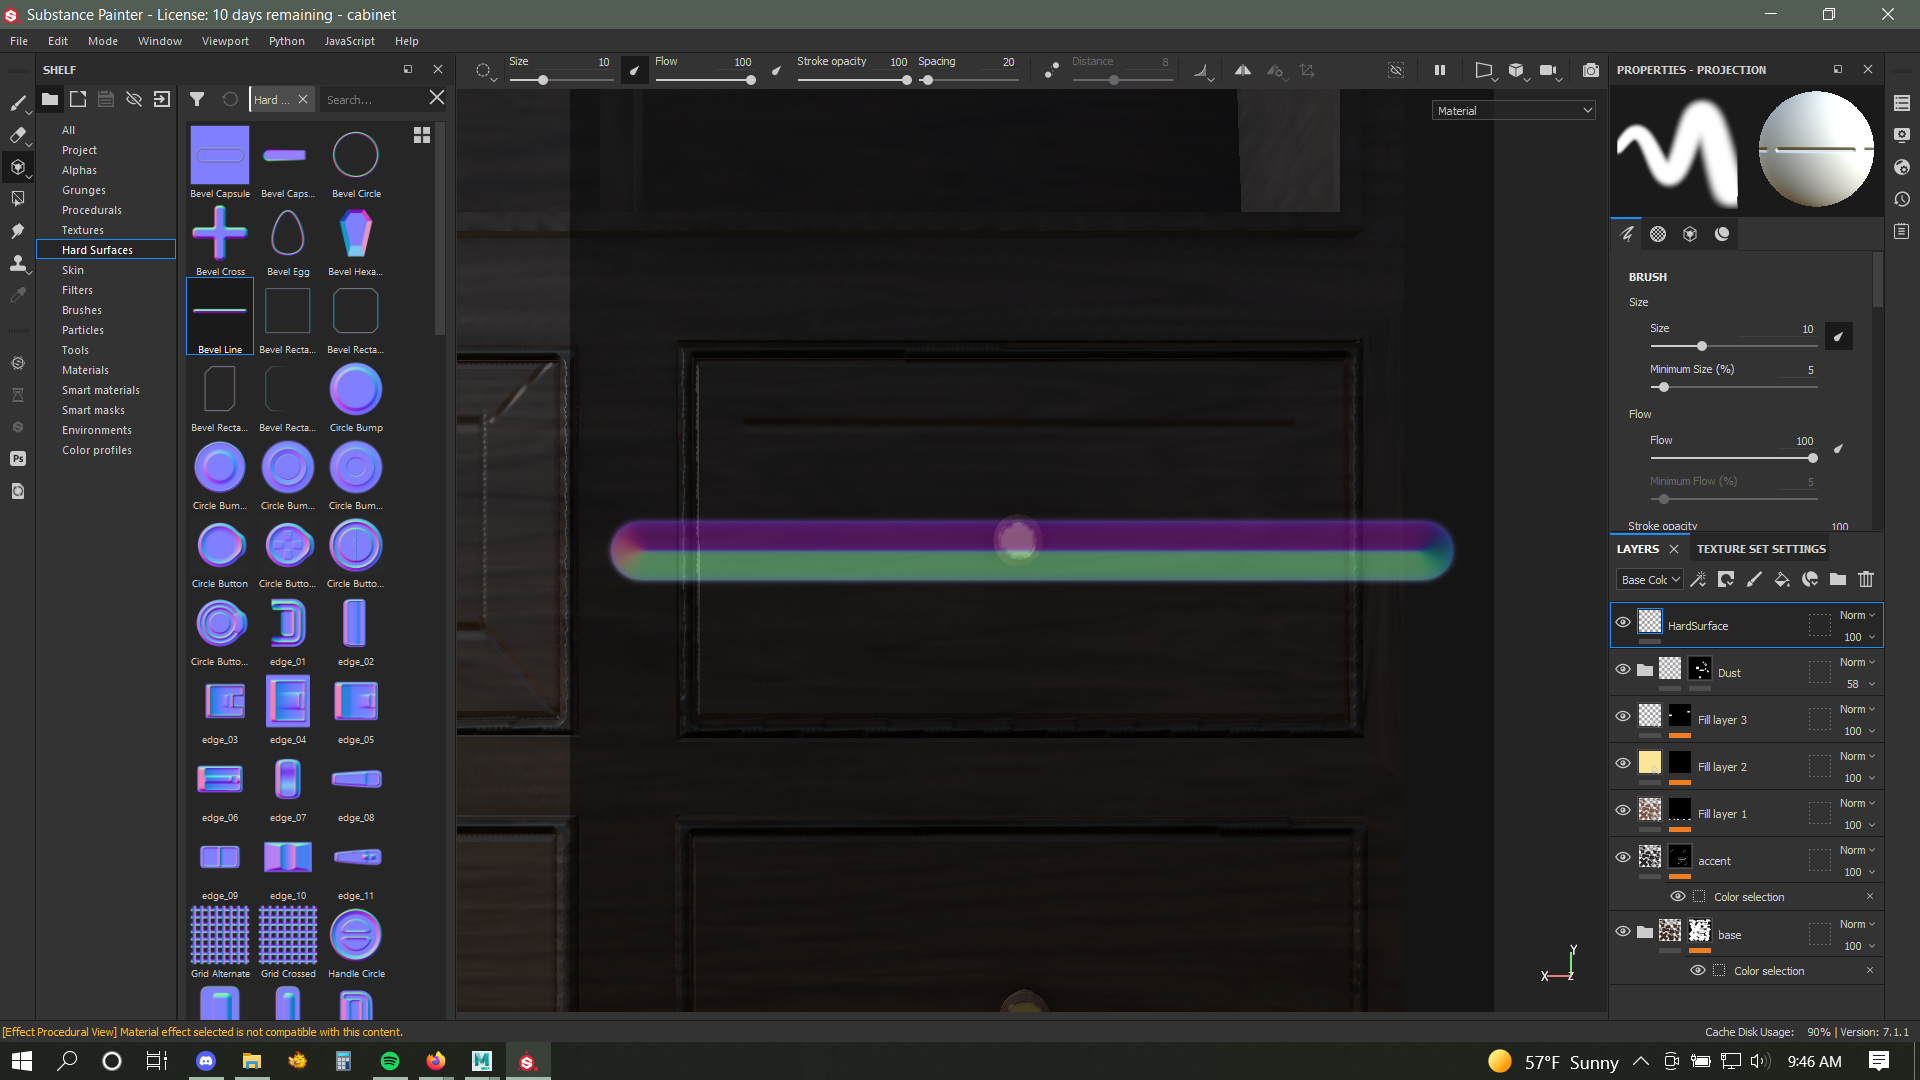Open the Material viewport mode dropdown
1920x1080 pixels.
coord(1513,110)
